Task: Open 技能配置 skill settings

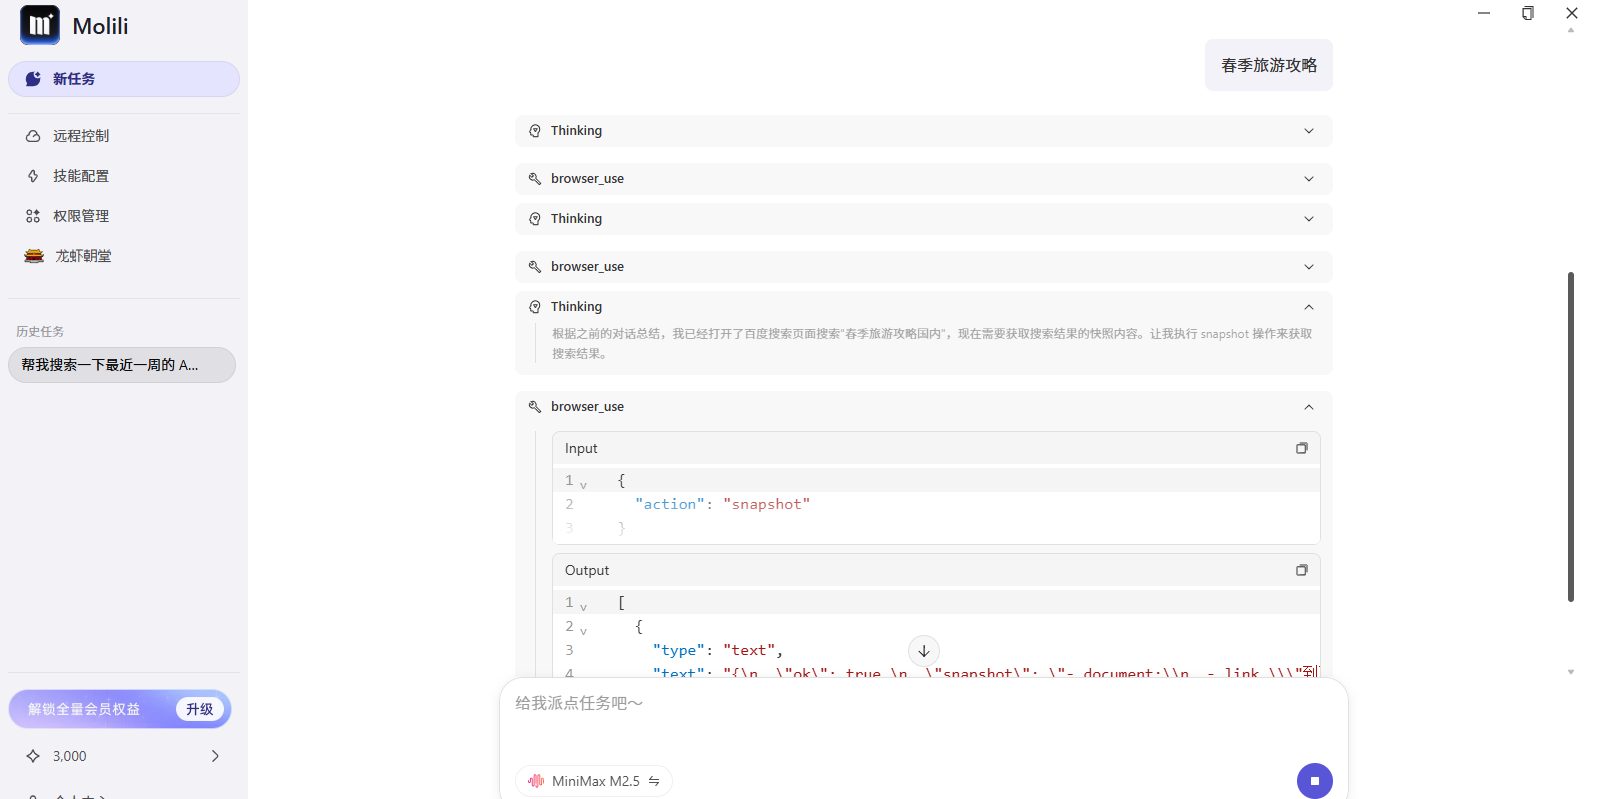Action: click(x=81, y=176)
